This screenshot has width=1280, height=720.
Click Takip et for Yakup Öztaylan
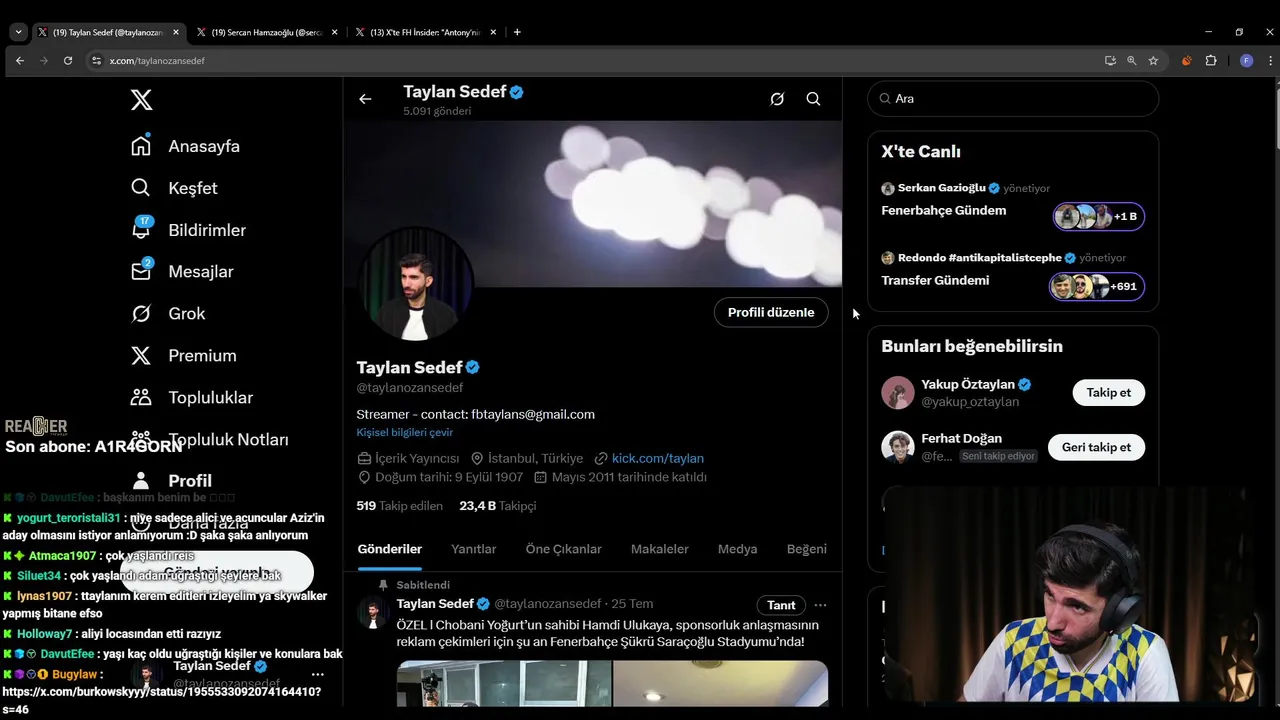point(1108,392)
